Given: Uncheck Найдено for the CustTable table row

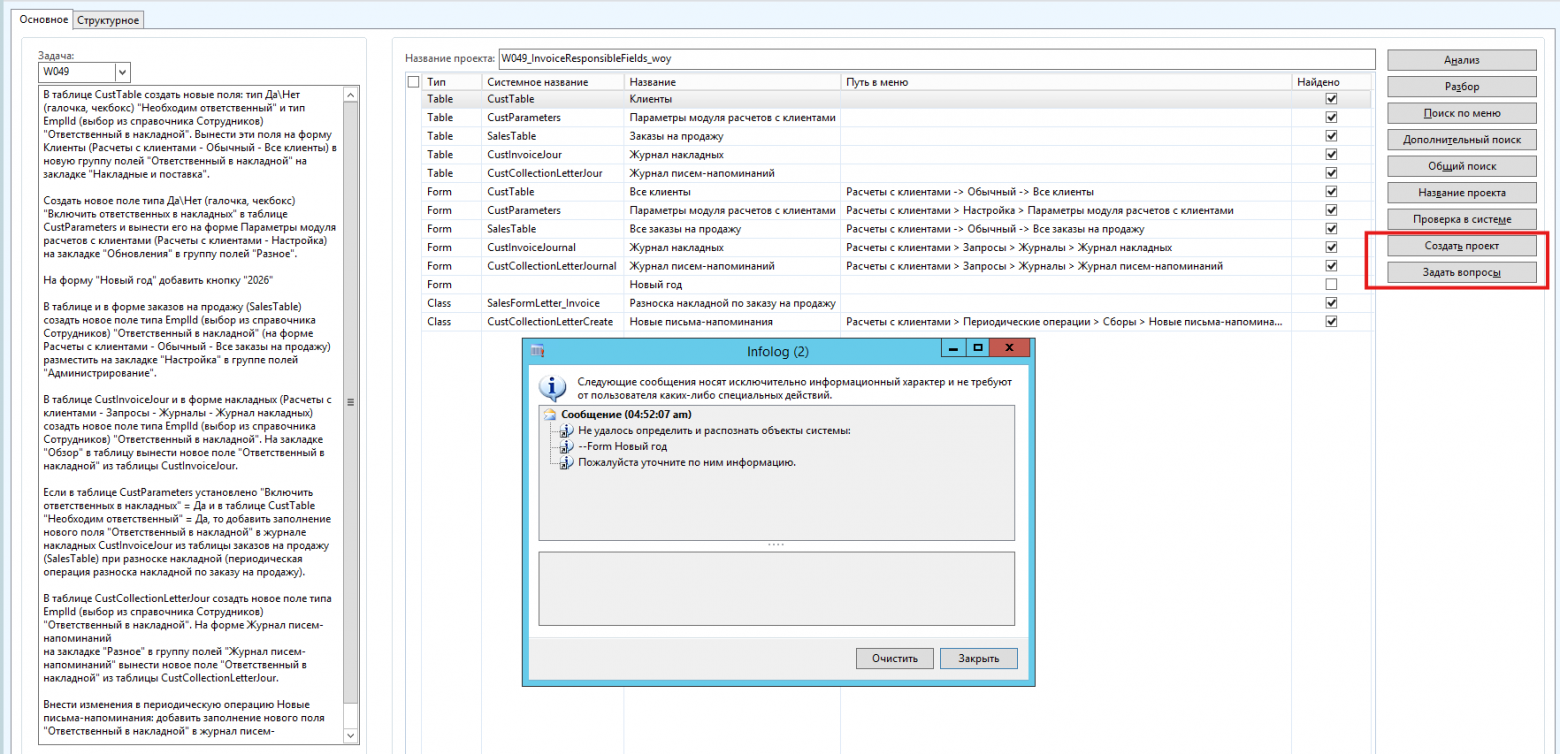Looking at the screenshot, I should click(x=1330, y=99).
